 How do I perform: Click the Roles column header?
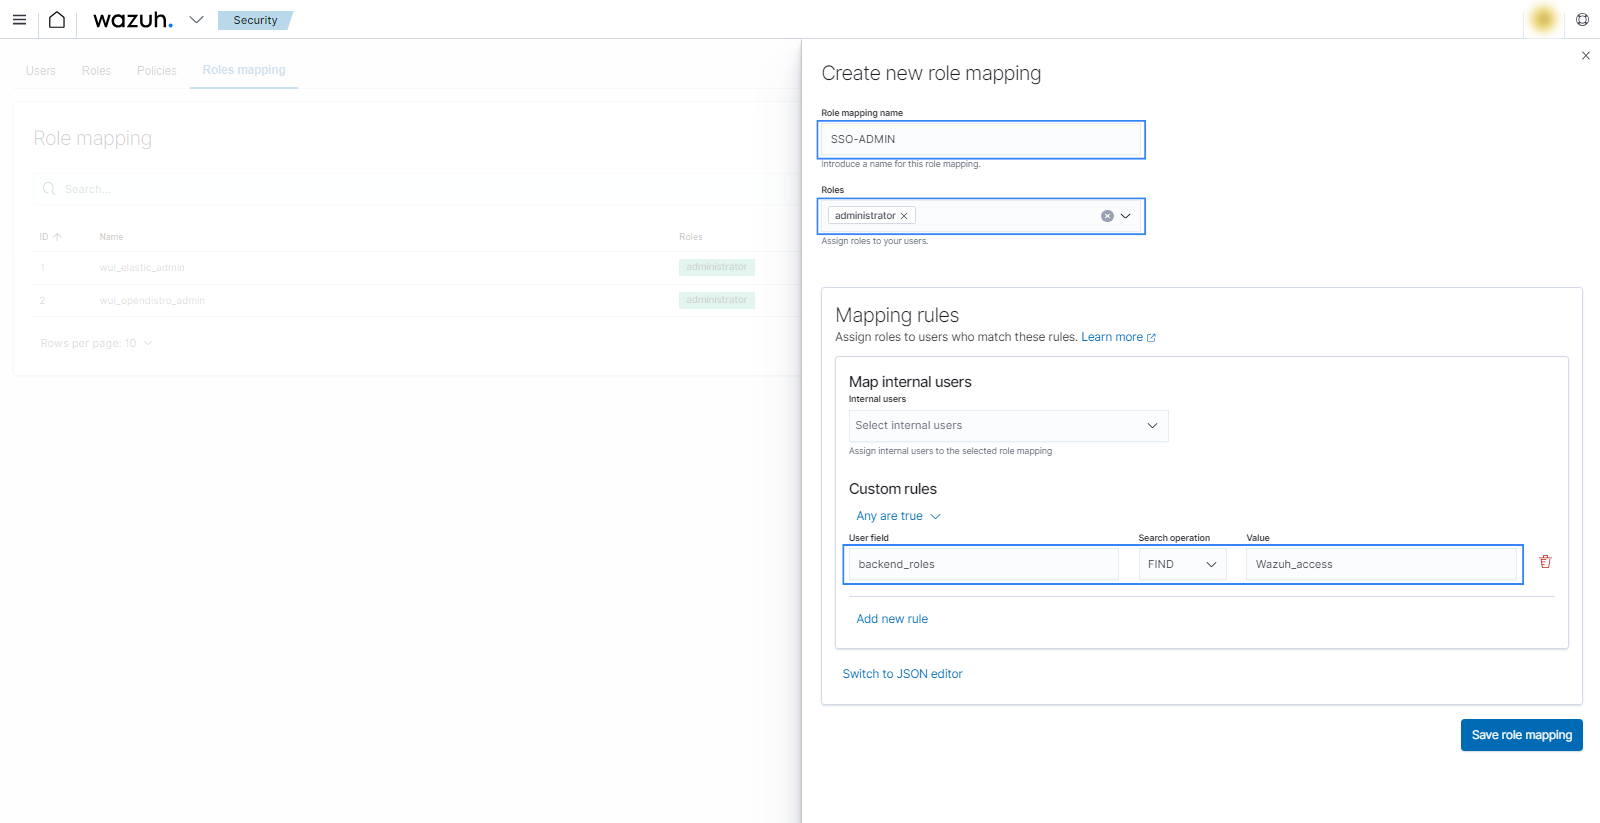(x=691, y=237)
